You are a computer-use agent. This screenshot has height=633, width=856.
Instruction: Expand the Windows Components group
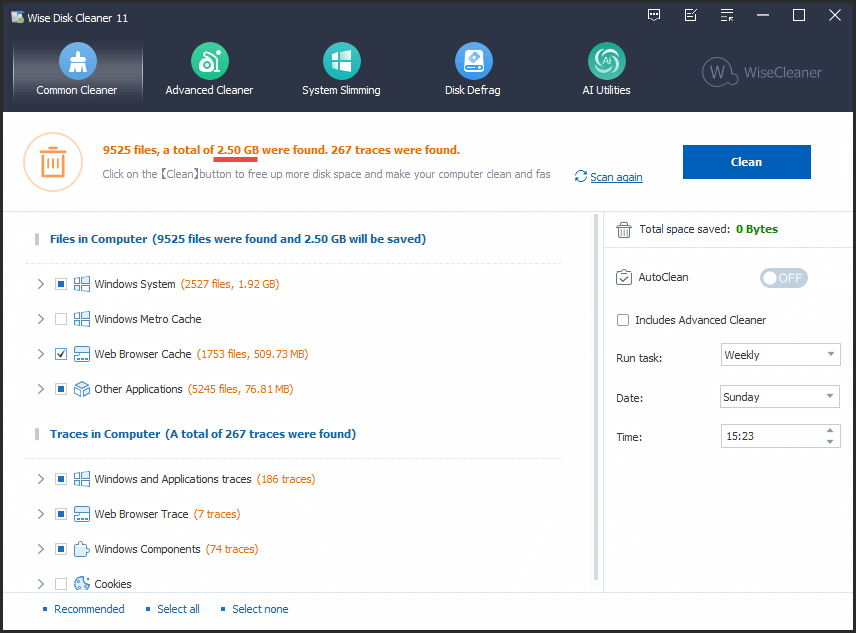click(x=40, y=549)
